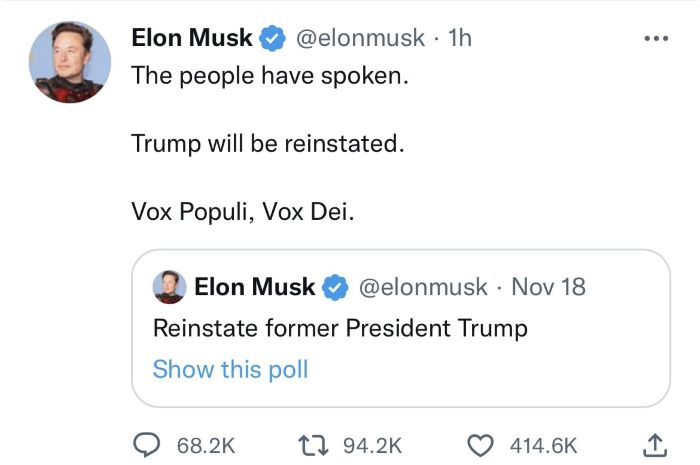Open the share upload arrow icon
Viewport: 700px width, 465px height.
point(655,445)
